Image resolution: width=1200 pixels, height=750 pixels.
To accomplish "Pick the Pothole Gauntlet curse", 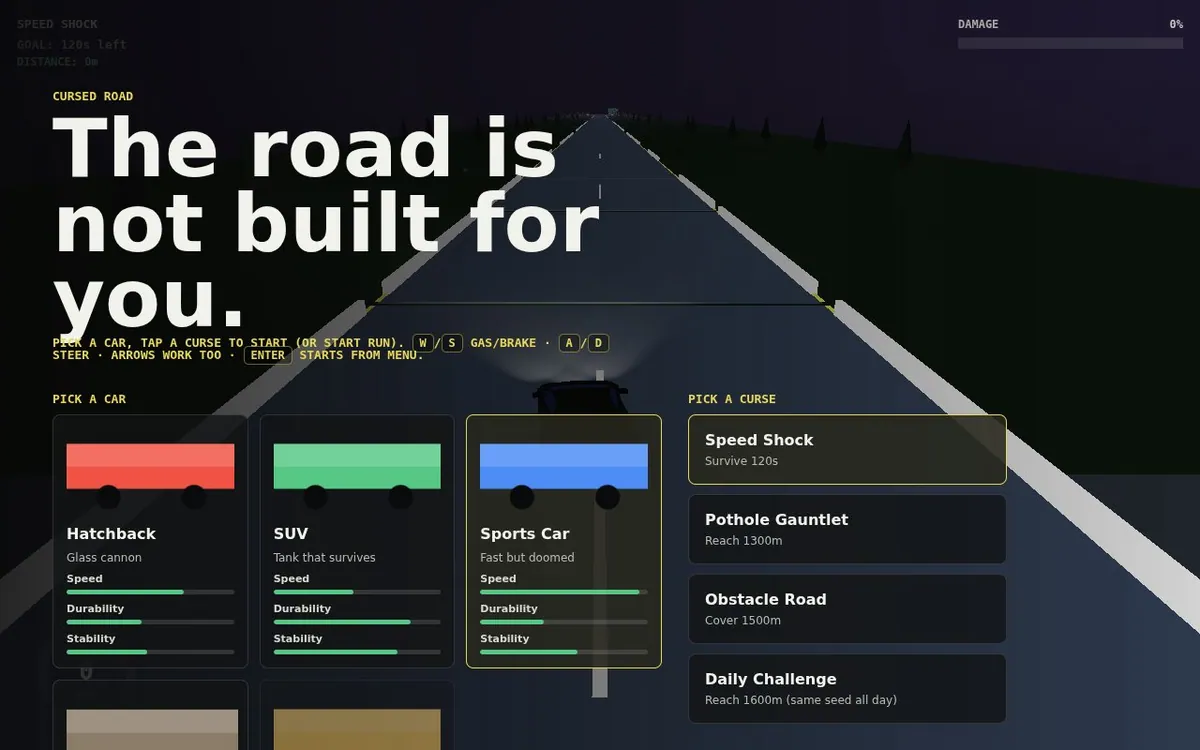I will 847,529.
